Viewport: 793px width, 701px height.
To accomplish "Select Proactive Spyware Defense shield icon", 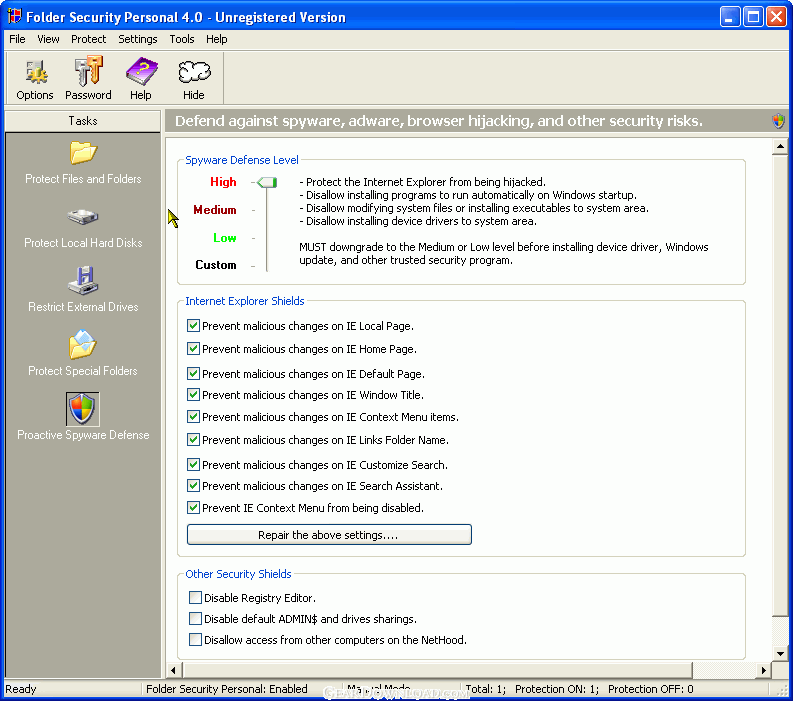I will click(82, 409).
